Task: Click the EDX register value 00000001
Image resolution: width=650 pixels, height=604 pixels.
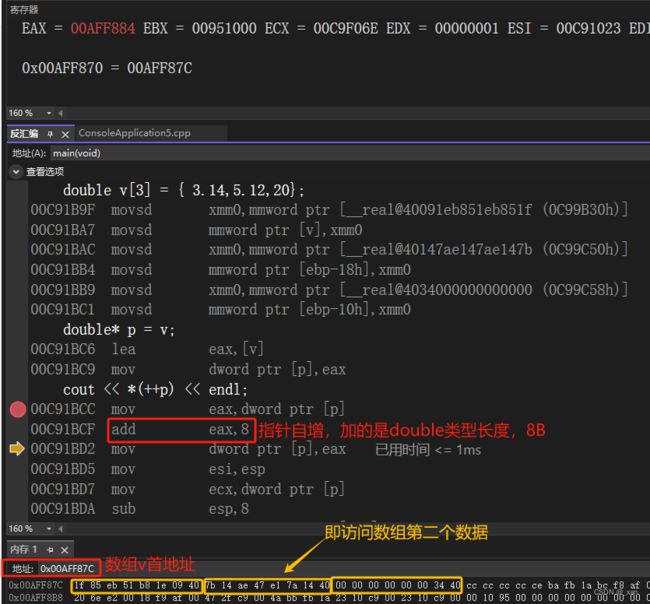Action: 466,29
